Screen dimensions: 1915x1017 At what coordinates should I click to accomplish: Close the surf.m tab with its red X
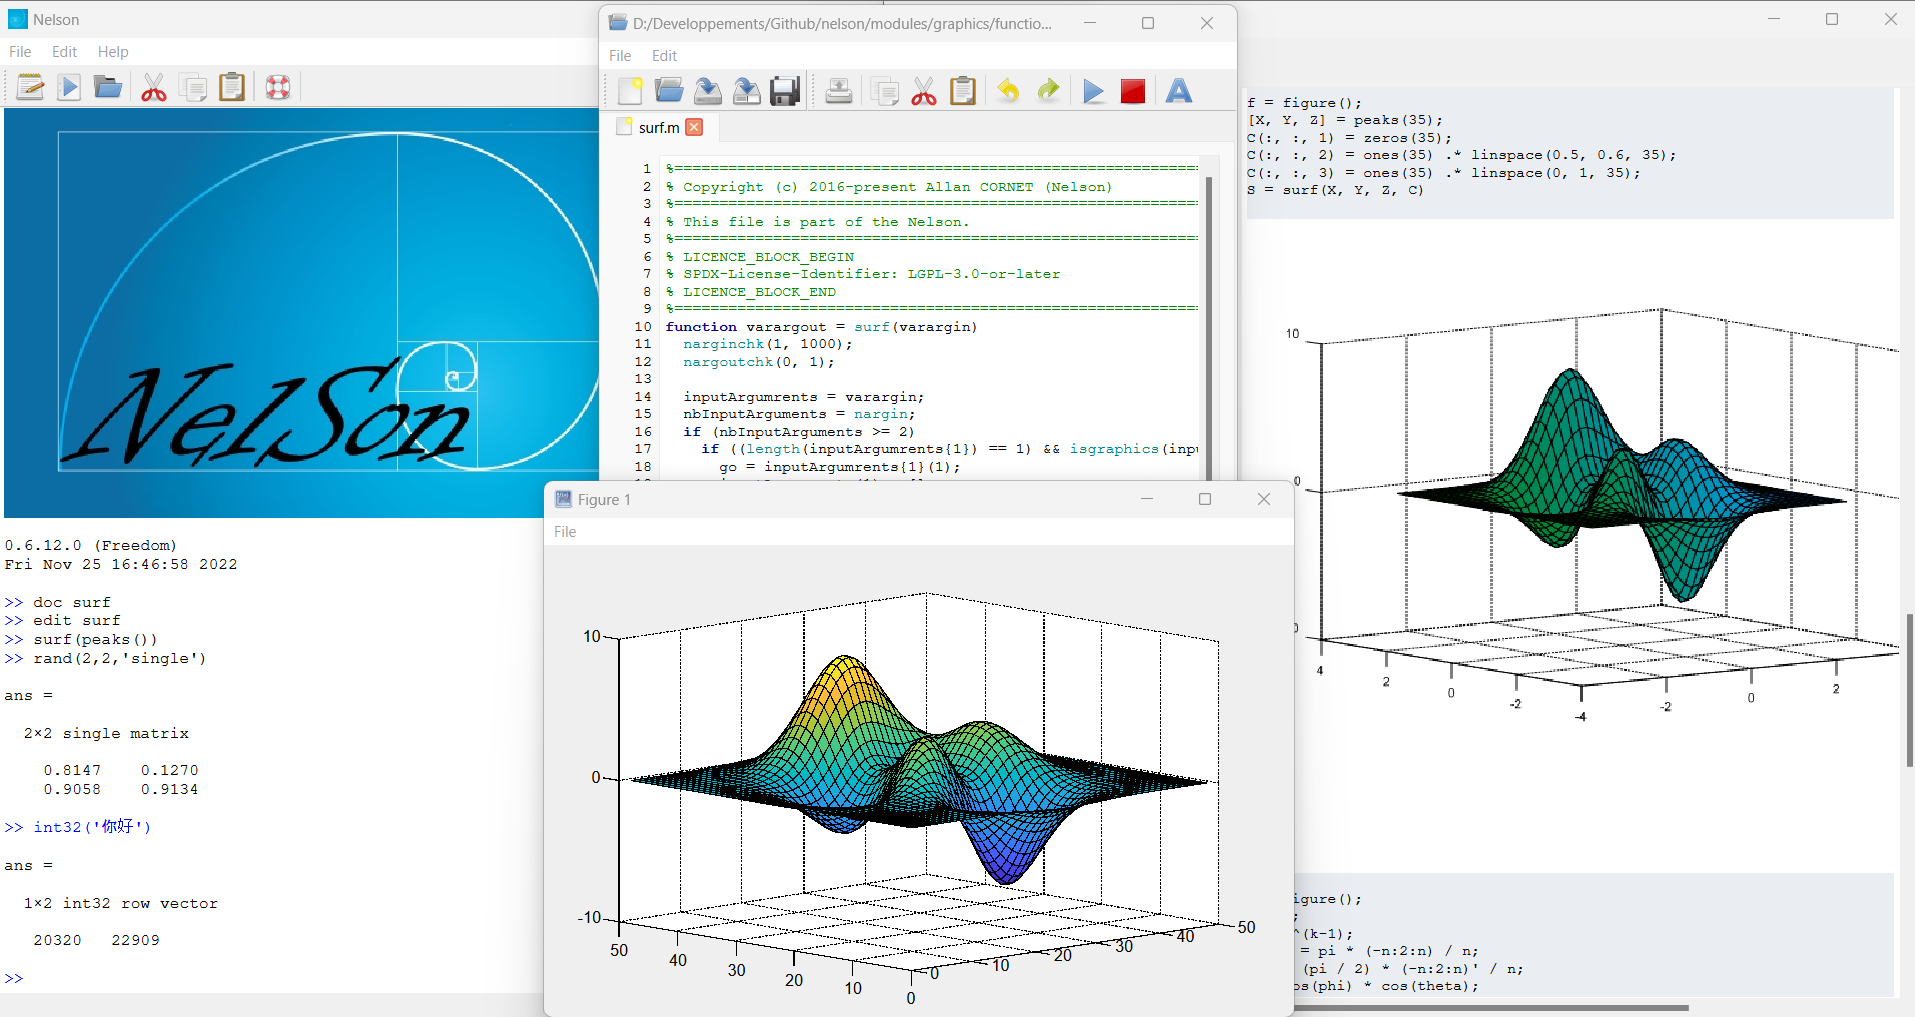694,127
